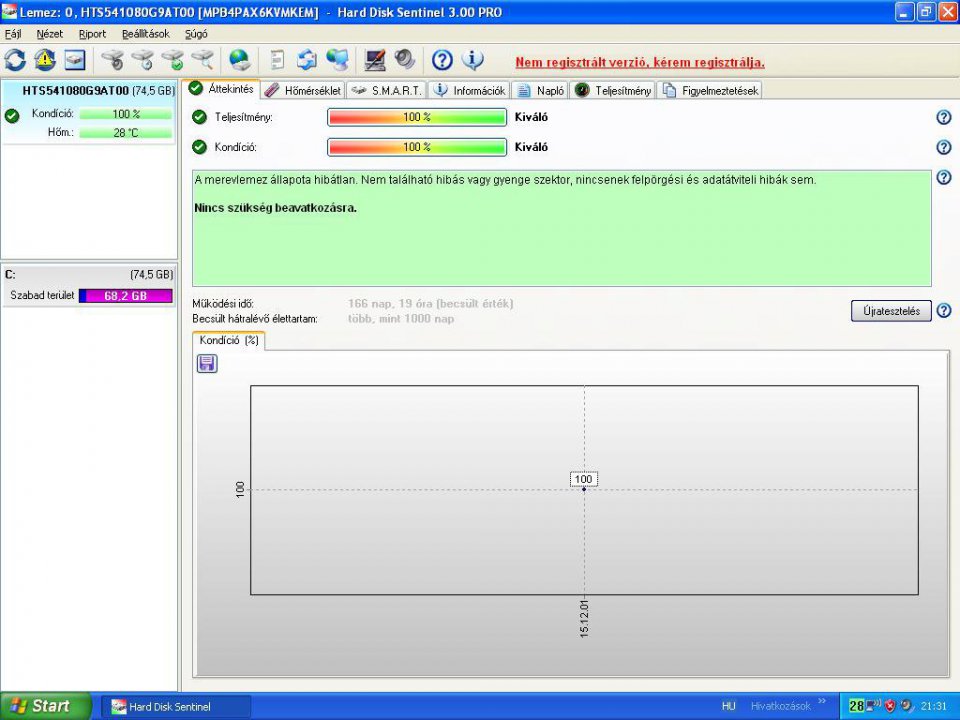This screenshot has width=960, height=720.
Task: Click the 100 data point label on chart
Action: click(x=583, y=479)
